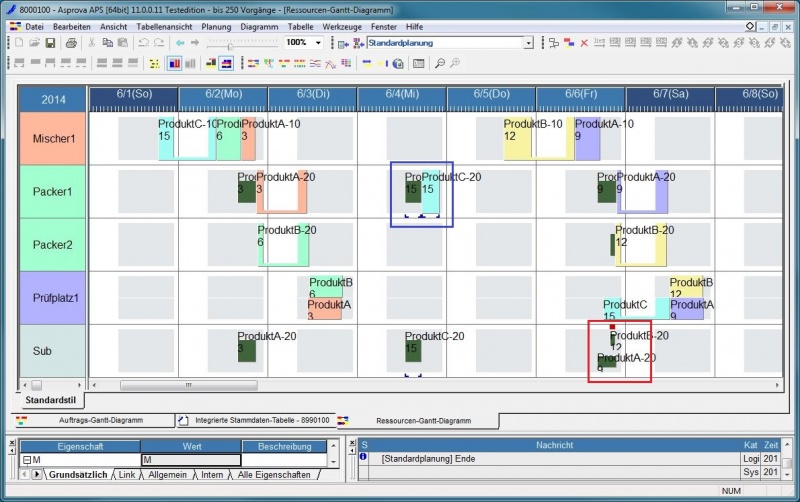Collapse the M property tree node
Viewport: 800px width, 502px height.
click(25, 460)
